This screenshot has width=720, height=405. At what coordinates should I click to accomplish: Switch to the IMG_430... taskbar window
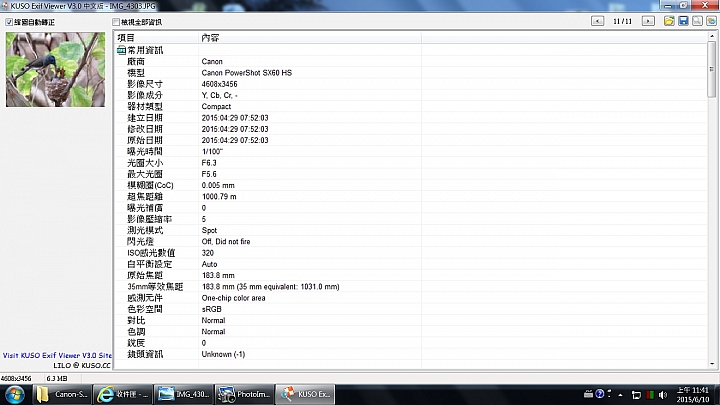pos(184,394)
